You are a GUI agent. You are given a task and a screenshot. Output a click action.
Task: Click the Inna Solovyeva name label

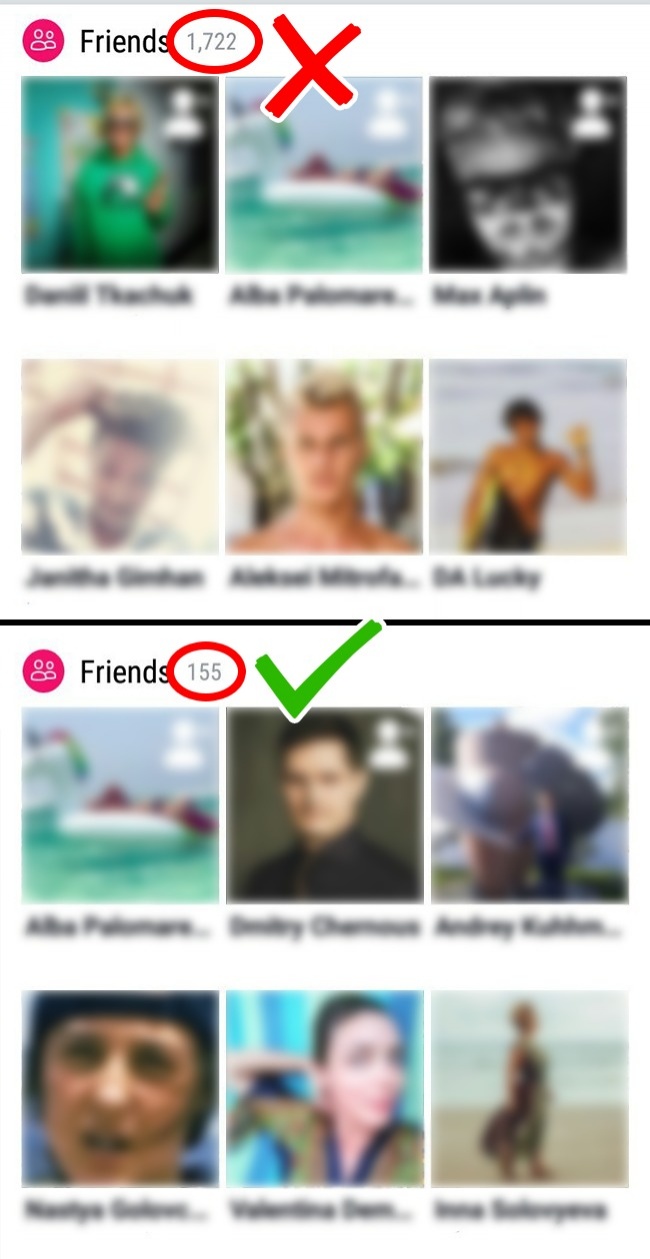[x=518, y=1211]
